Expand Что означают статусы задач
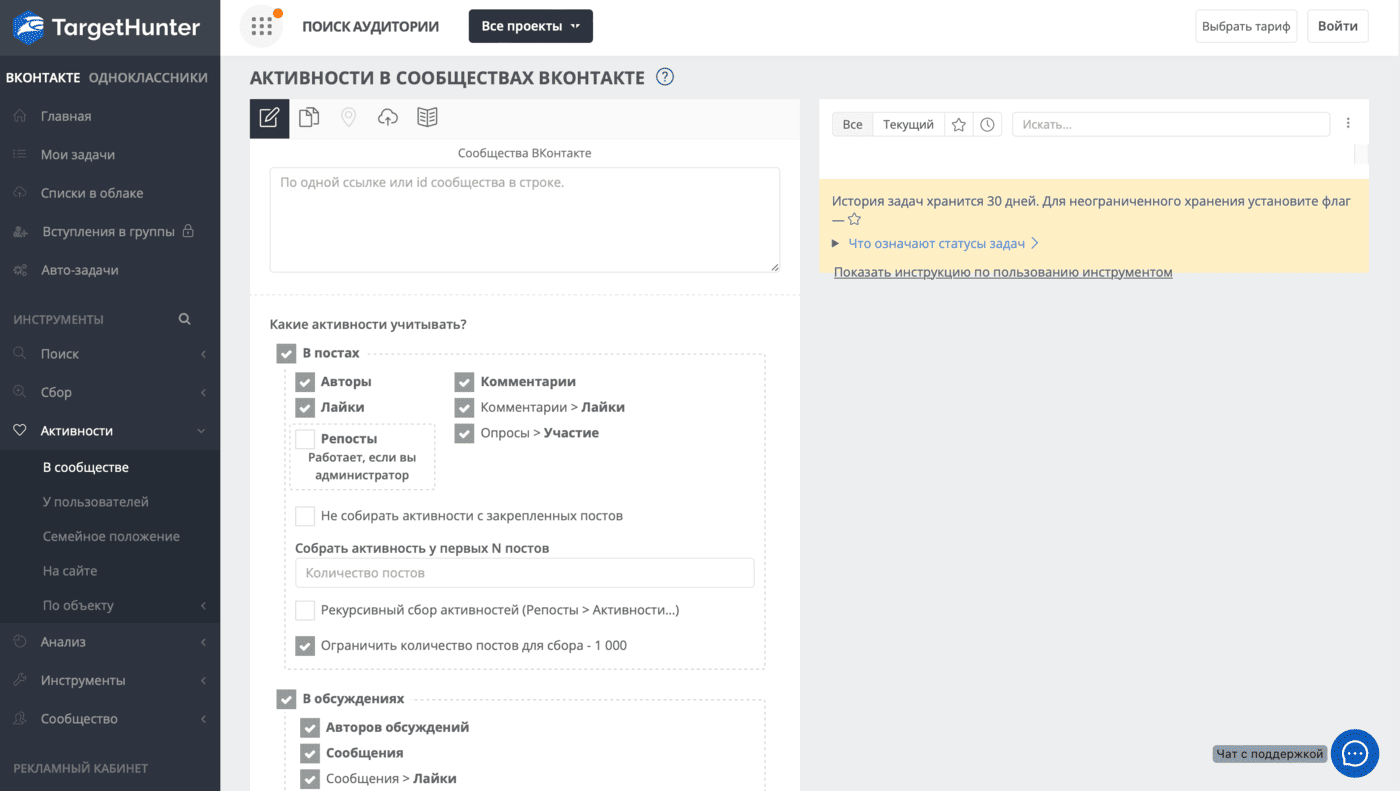This screenshot has height=791, width=1400. tap(936, 243)
